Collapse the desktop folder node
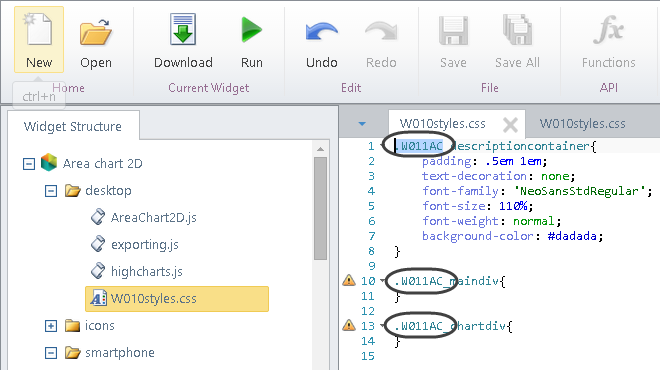 click(51, 191)
